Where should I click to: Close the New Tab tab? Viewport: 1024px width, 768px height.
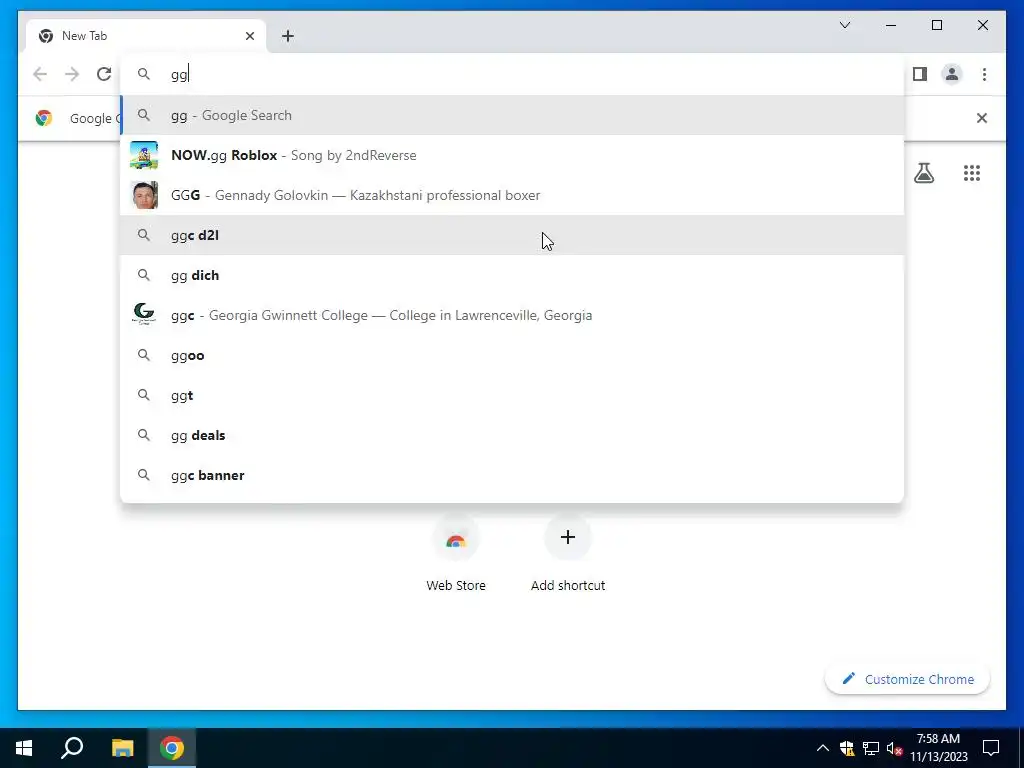[249, 36]
